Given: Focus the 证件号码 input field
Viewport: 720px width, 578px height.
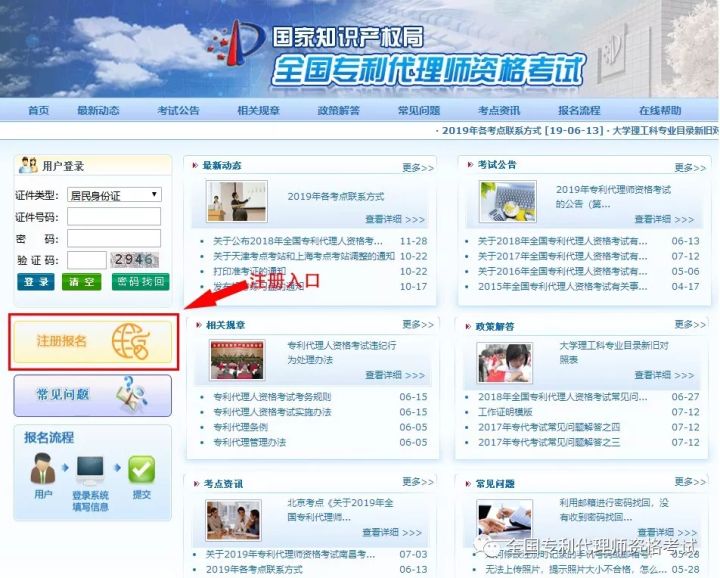Looking at the screenshot, I should pos(114,216).
